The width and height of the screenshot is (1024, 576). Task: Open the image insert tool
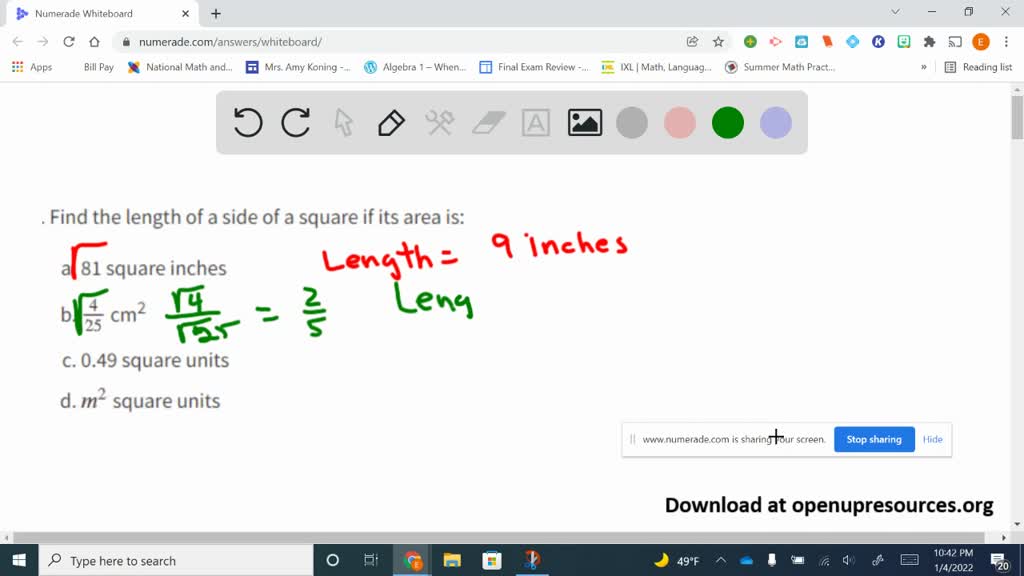point(584,122)
